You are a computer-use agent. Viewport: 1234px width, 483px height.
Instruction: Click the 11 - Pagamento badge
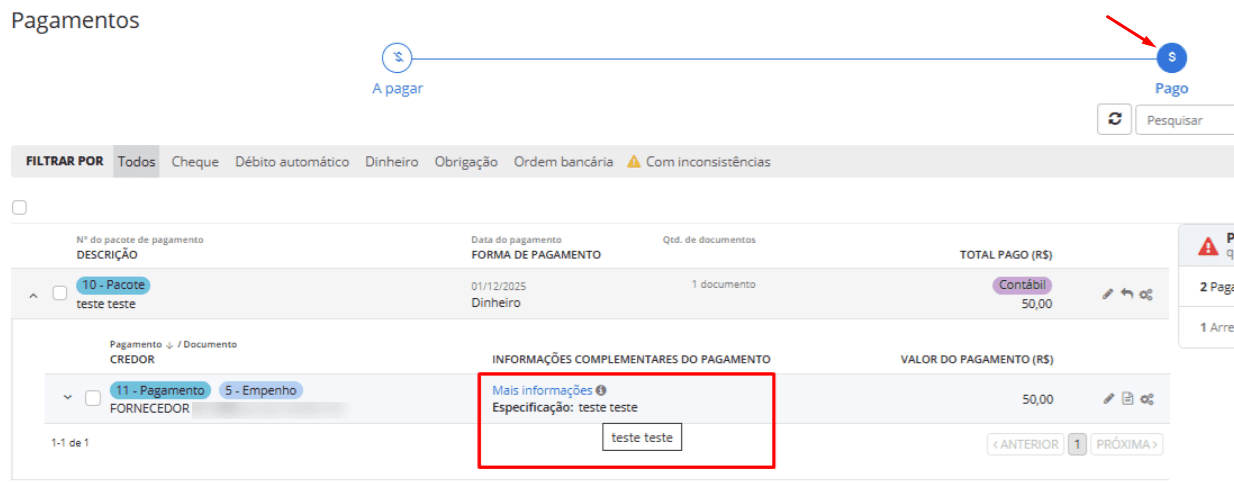160,390
